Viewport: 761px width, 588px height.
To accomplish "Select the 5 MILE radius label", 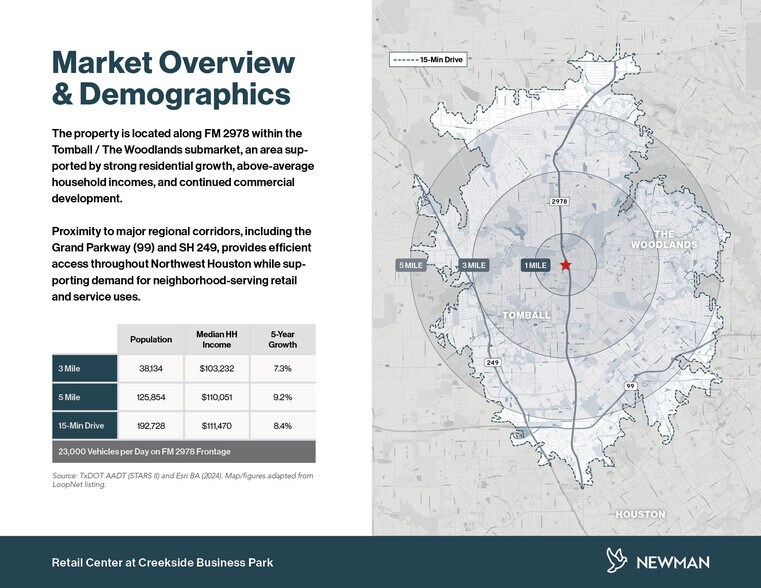I will 412,265.
